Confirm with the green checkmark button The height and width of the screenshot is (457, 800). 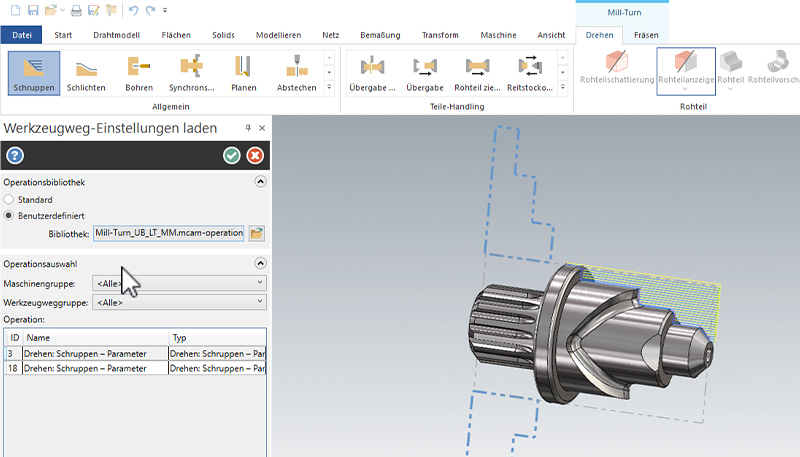click(x=232, y=155)
